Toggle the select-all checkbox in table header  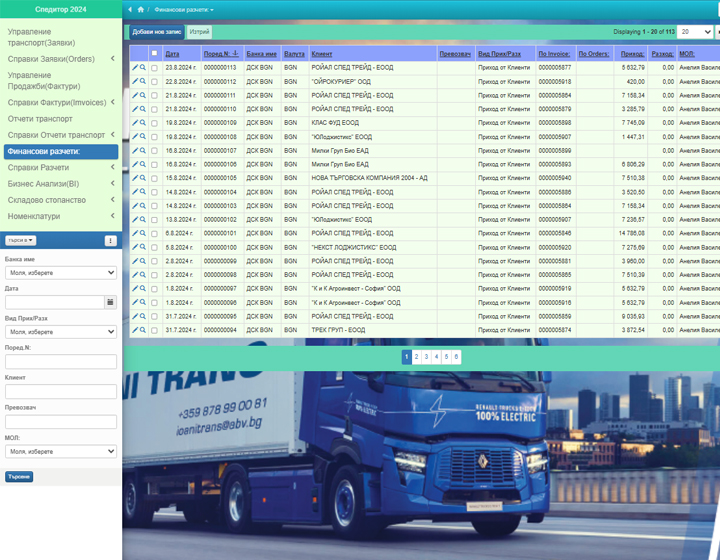(x=154, y=53)
